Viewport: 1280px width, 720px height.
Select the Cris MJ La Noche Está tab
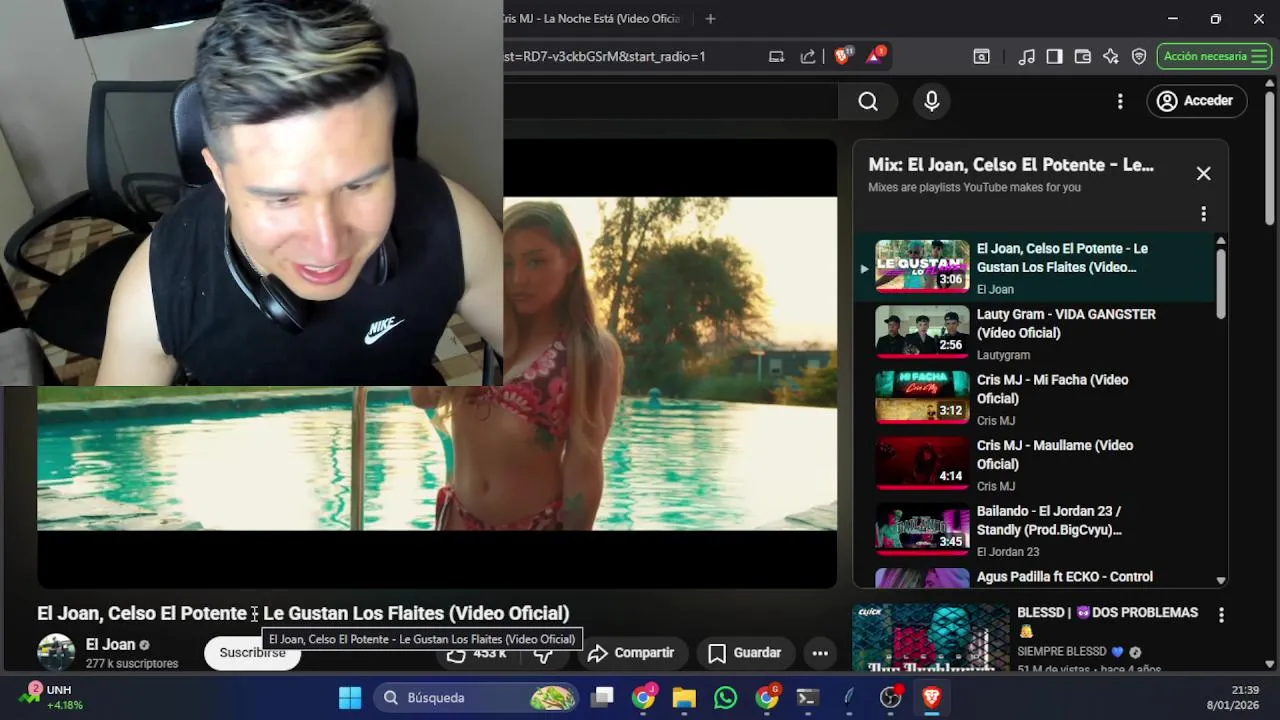point(594,19)
